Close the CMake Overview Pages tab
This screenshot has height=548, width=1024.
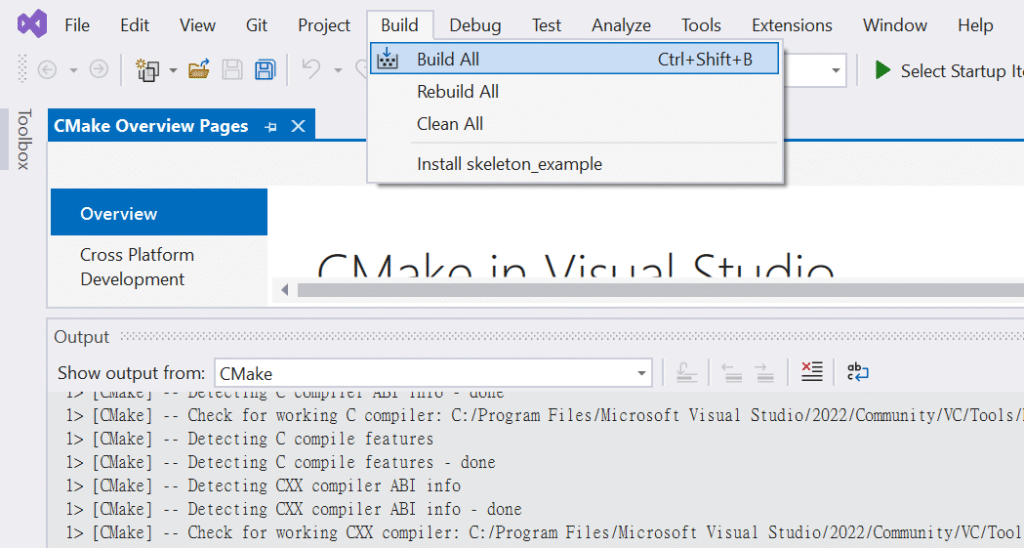point(298,126)
